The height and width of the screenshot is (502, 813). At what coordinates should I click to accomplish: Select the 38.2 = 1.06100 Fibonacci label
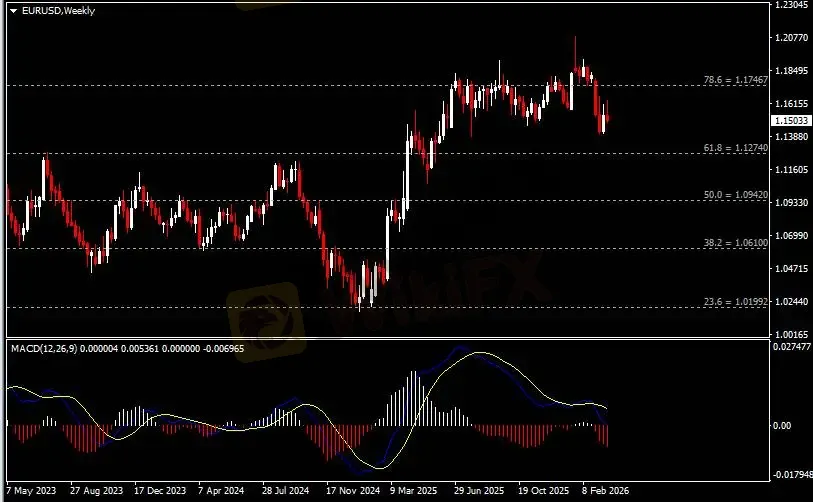736,243
